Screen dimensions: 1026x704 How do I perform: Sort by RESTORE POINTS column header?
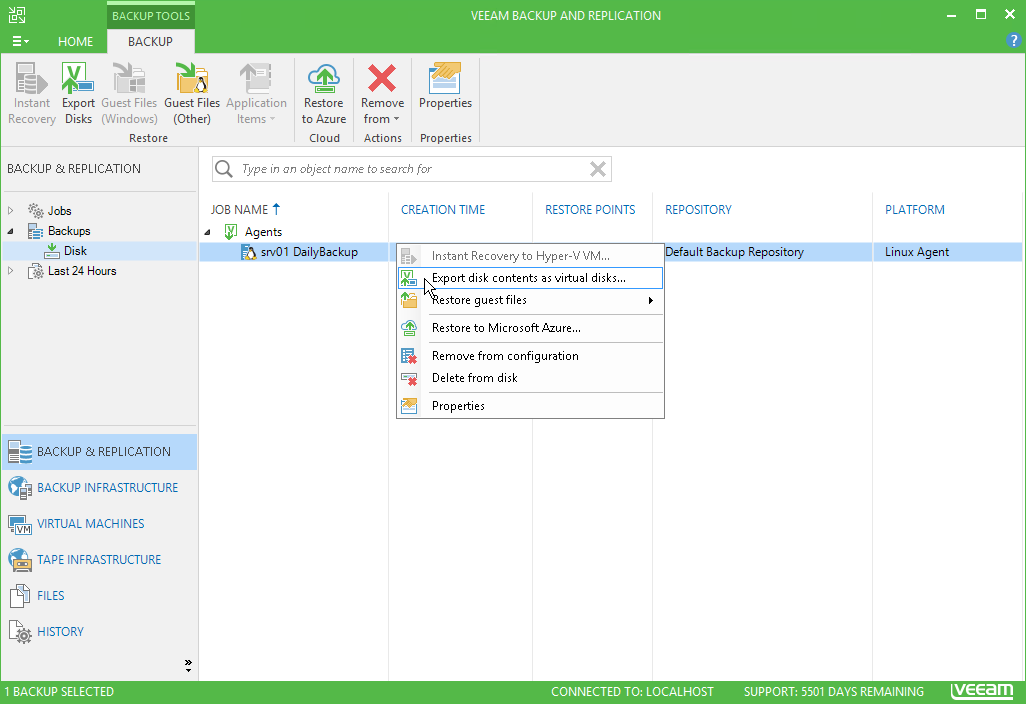[590, 209]
